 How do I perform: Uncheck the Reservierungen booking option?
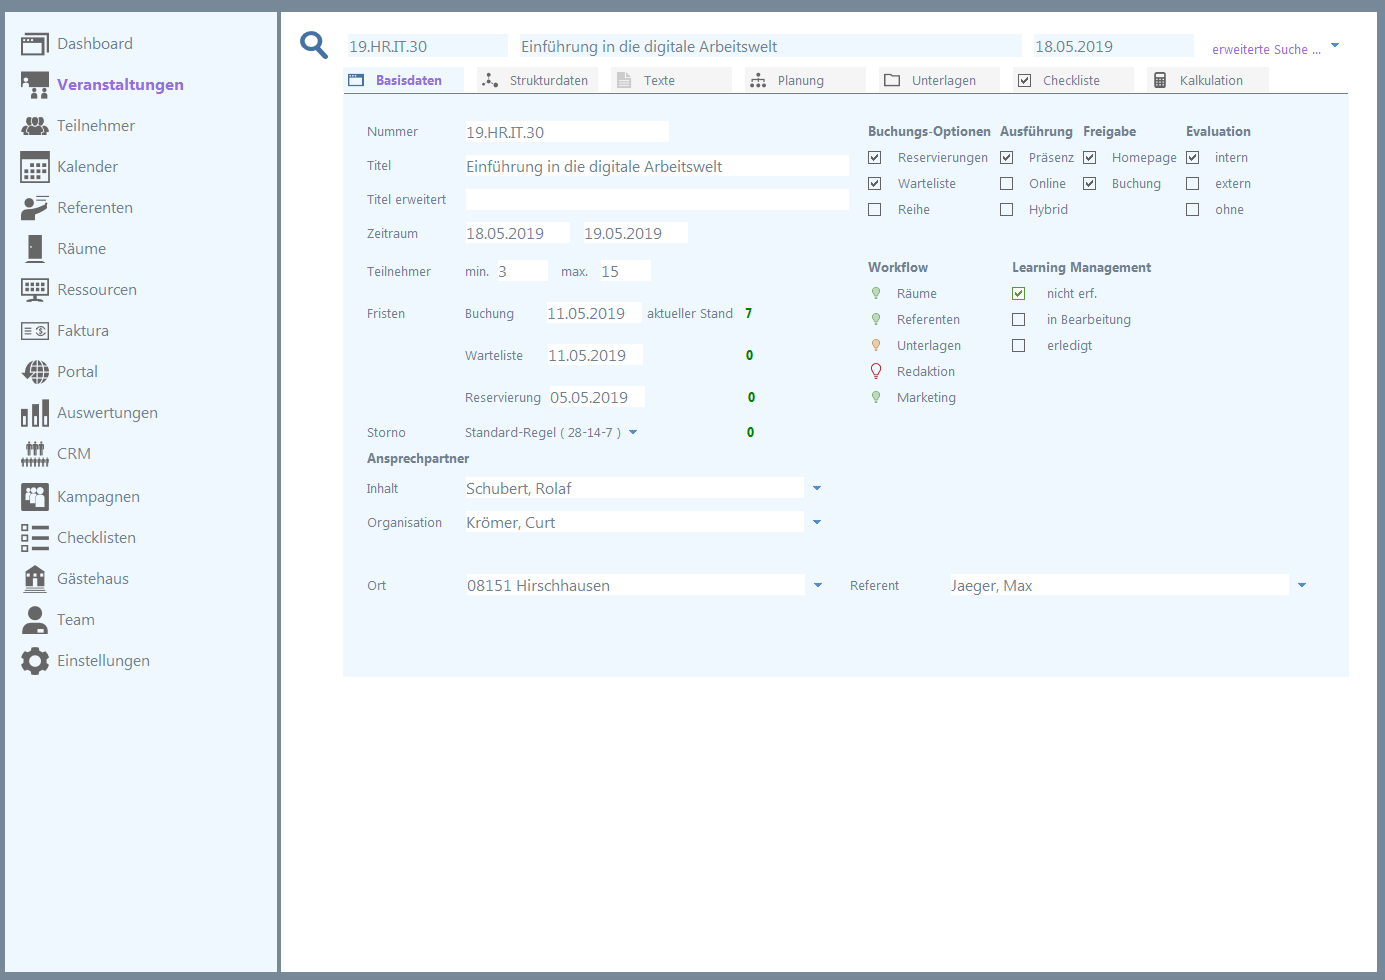pyautogui.click(x=875, y=158)
